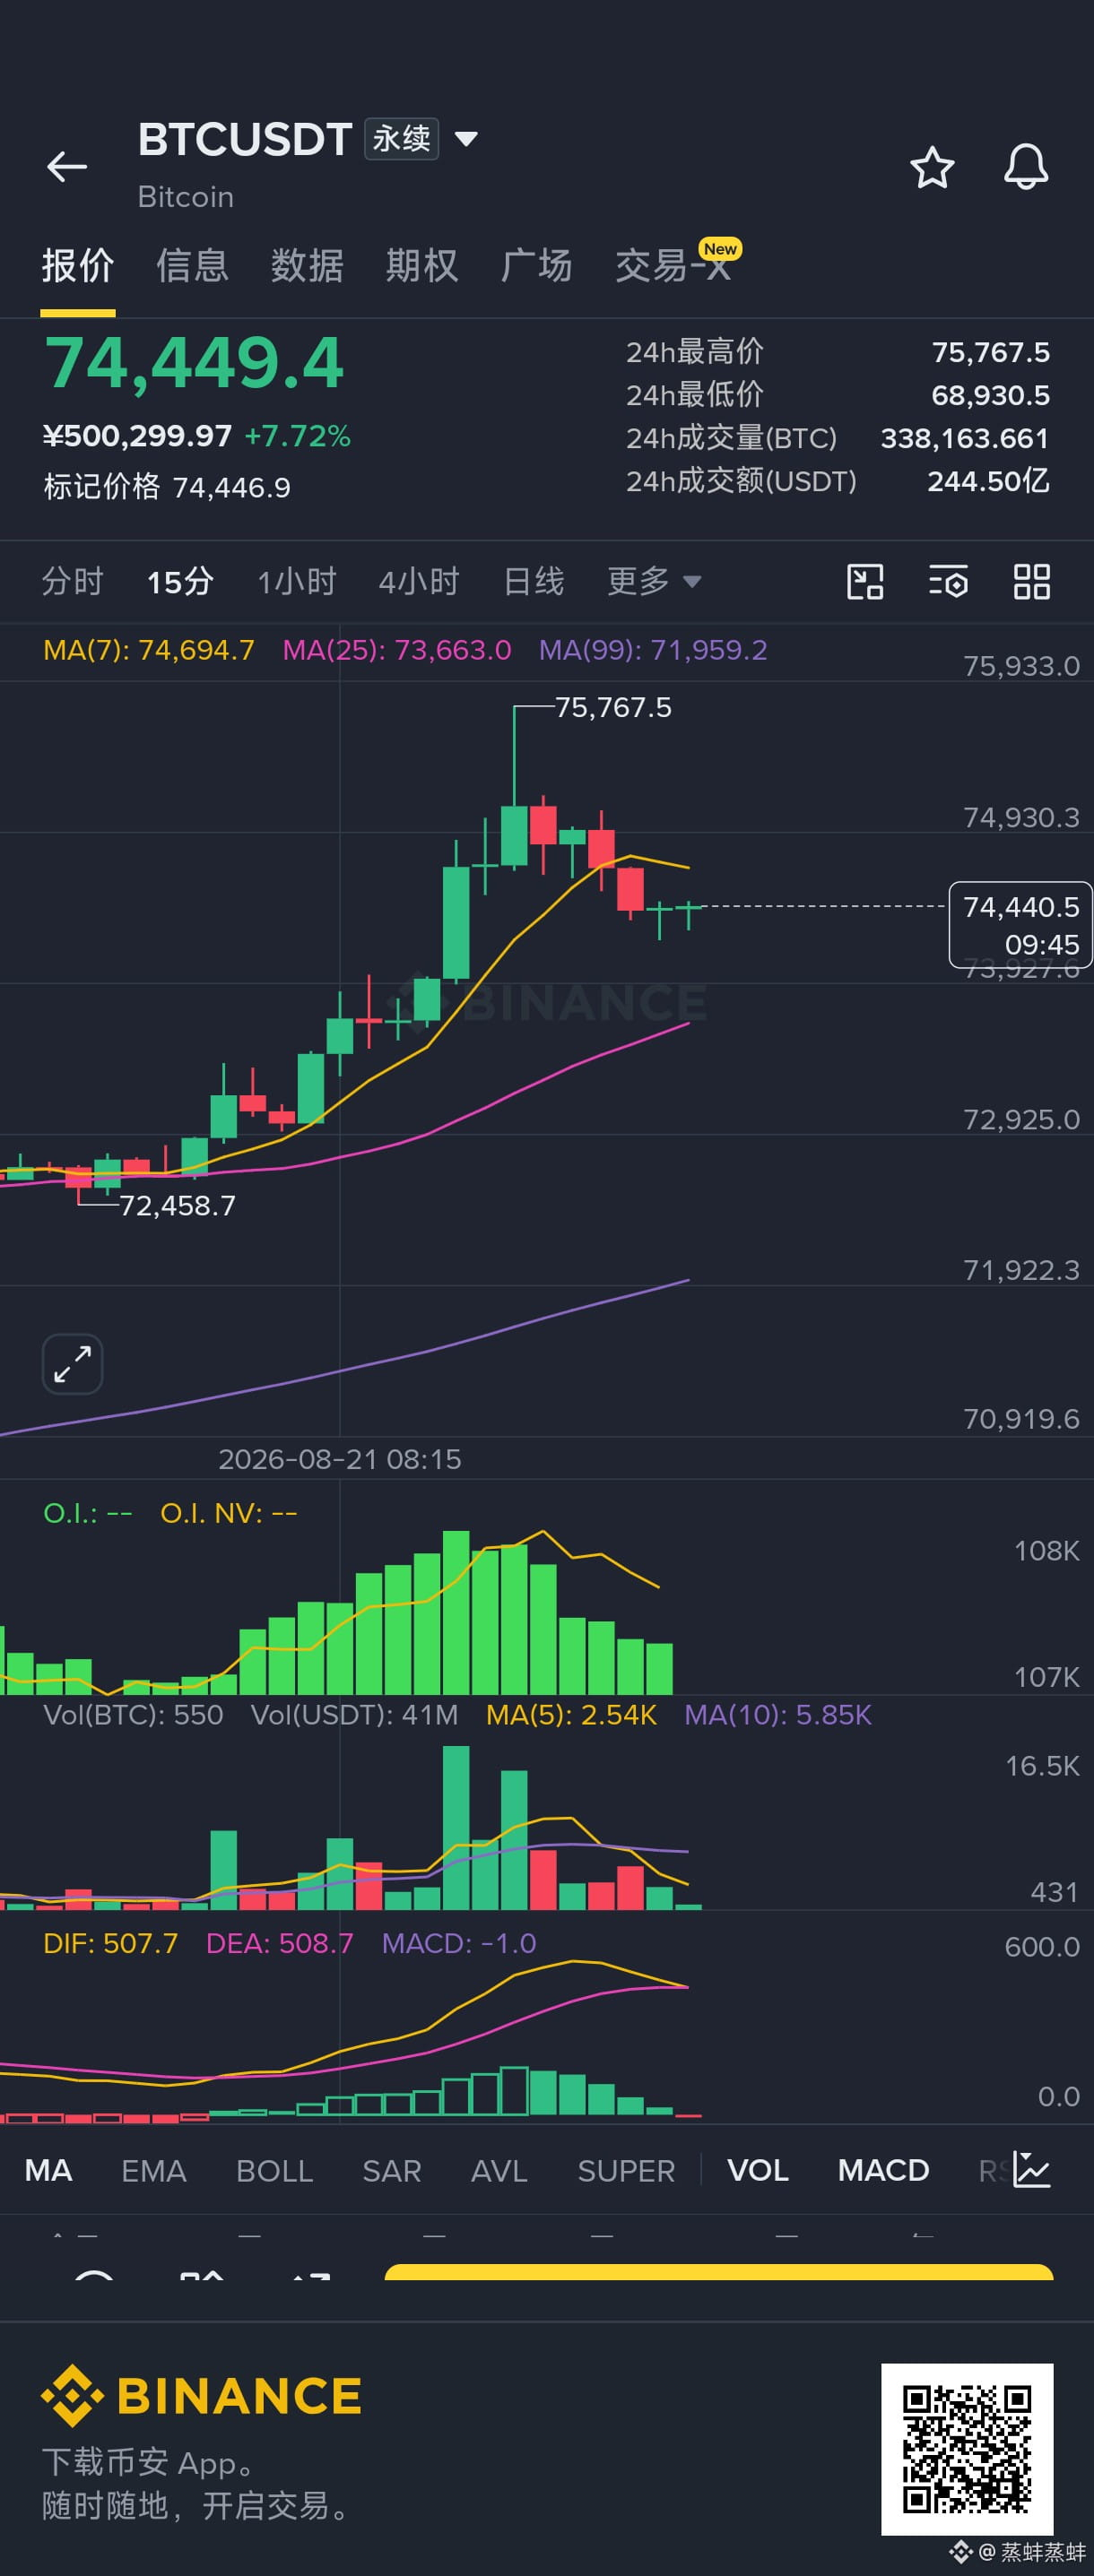This screenshot has height=2576, width=1094.
Task: Enable the AVL indicator
Action: [499, 2171]
